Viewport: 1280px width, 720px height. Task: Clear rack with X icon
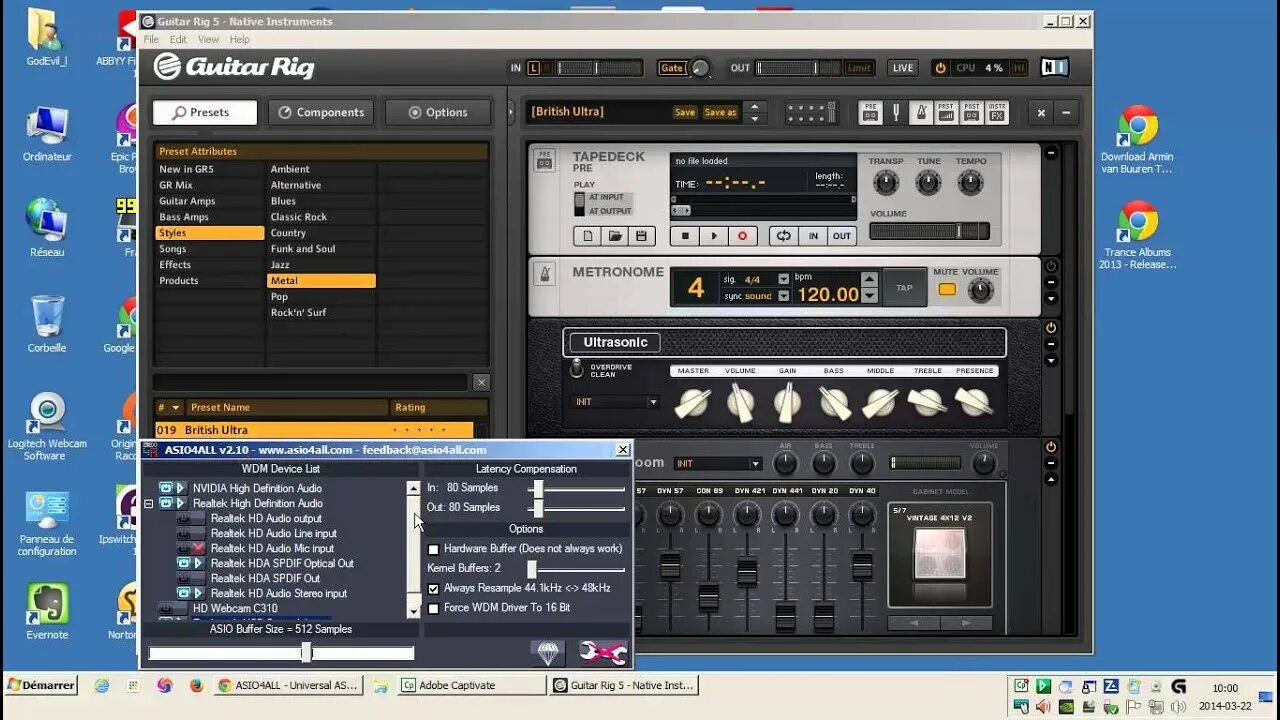point(1041,113)
